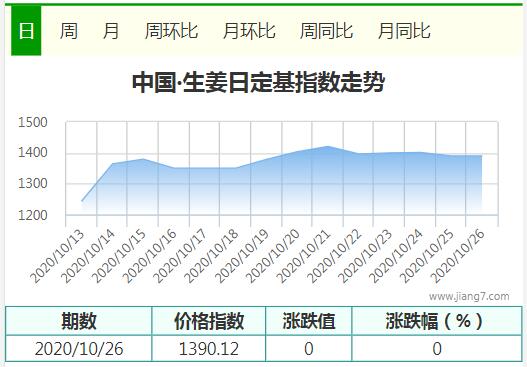Image resolution: width=527 pixels, height=367 pixels.
Task: Select the 日 daily tab
Action: click(26, 31)
